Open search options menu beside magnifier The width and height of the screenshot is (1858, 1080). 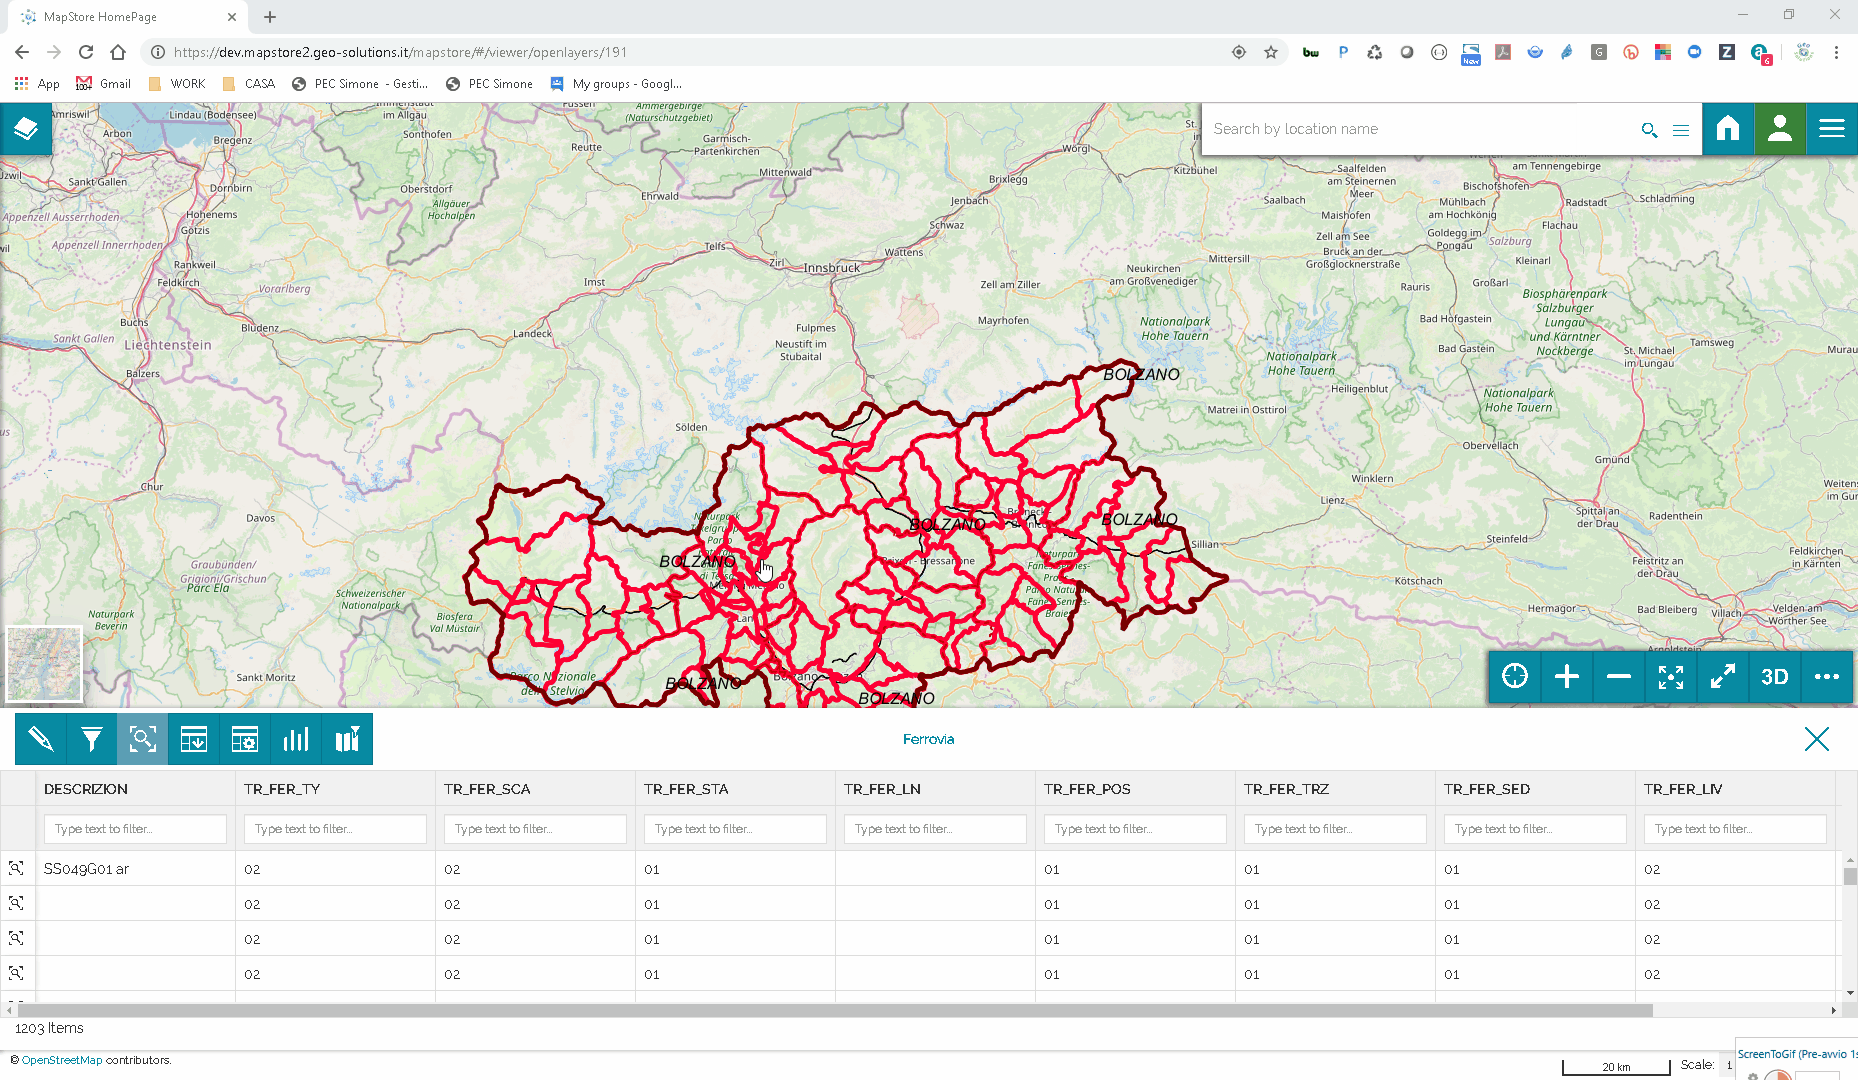coord(1681,130)
